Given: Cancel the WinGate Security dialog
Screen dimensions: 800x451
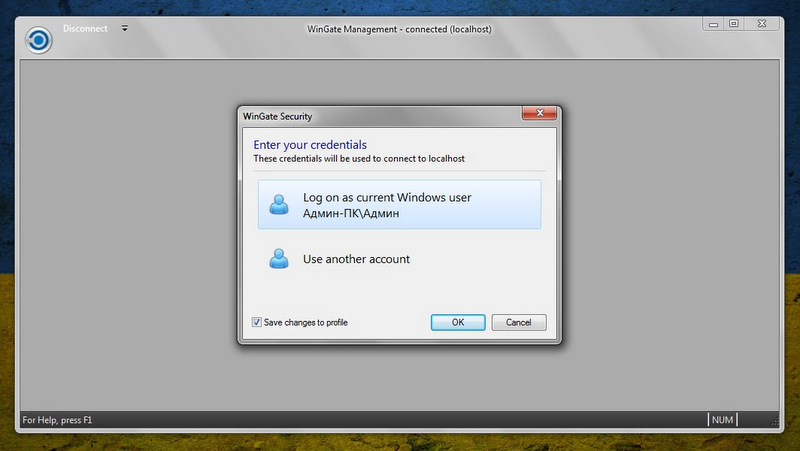Looking at the screenshot, I should (518, 322).
